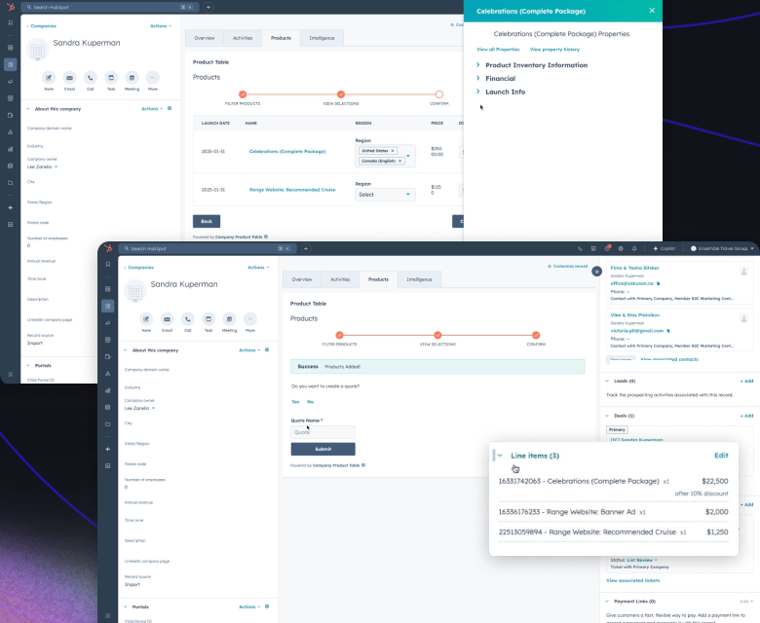The height and width of the screenshot is (623, 760).
Task: Remove the Canada (English) region tag
Action: [x=400, y=161]
